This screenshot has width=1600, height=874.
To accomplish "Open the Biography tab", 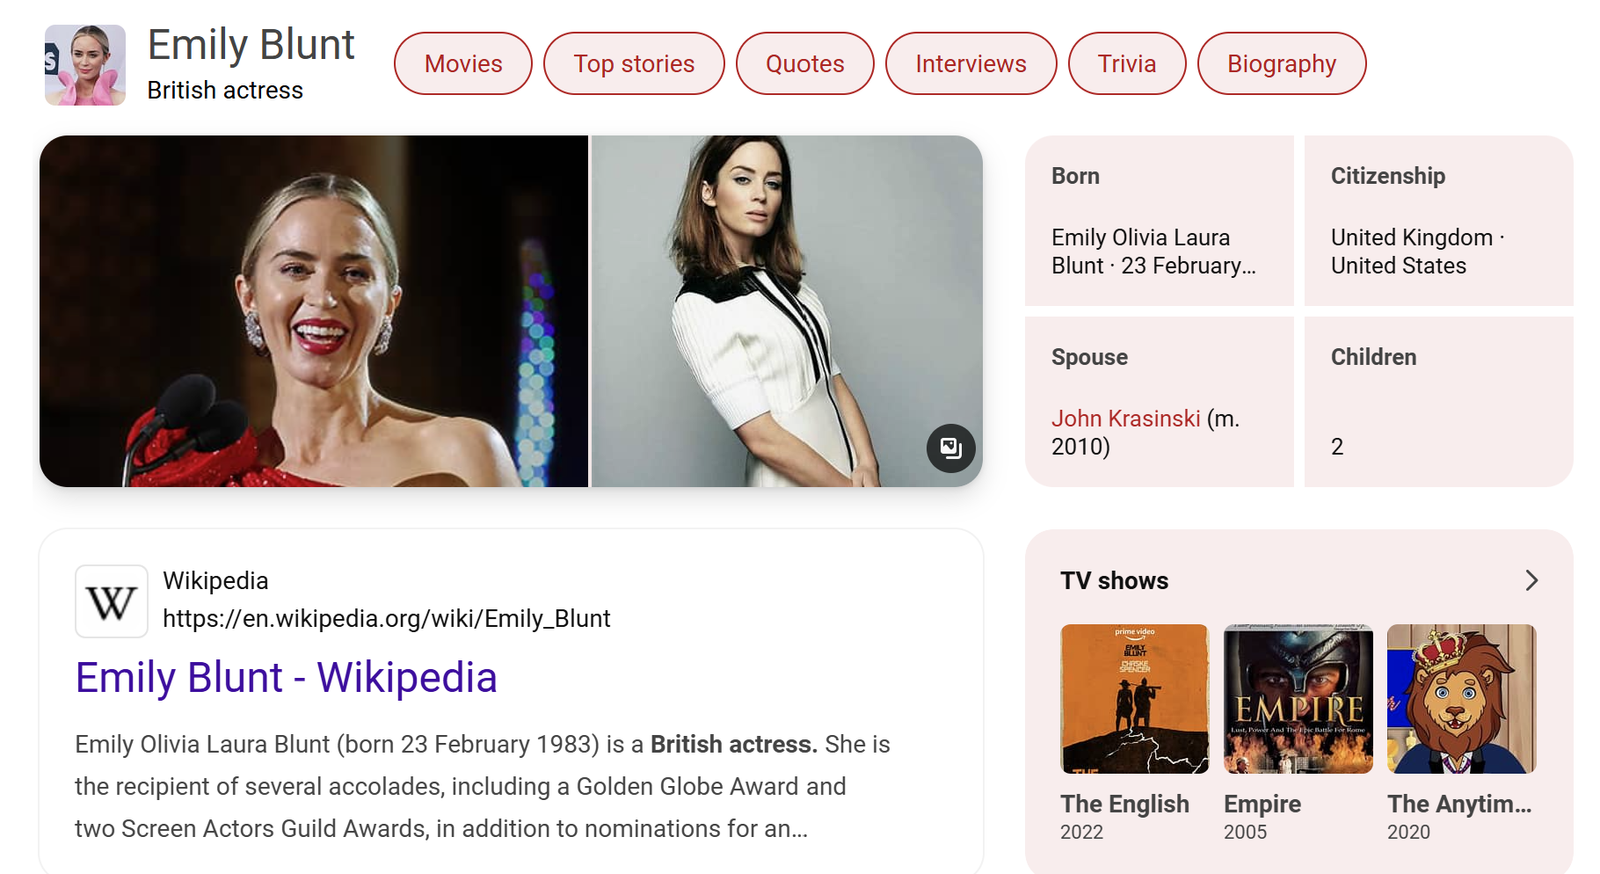I will 1281,64.
